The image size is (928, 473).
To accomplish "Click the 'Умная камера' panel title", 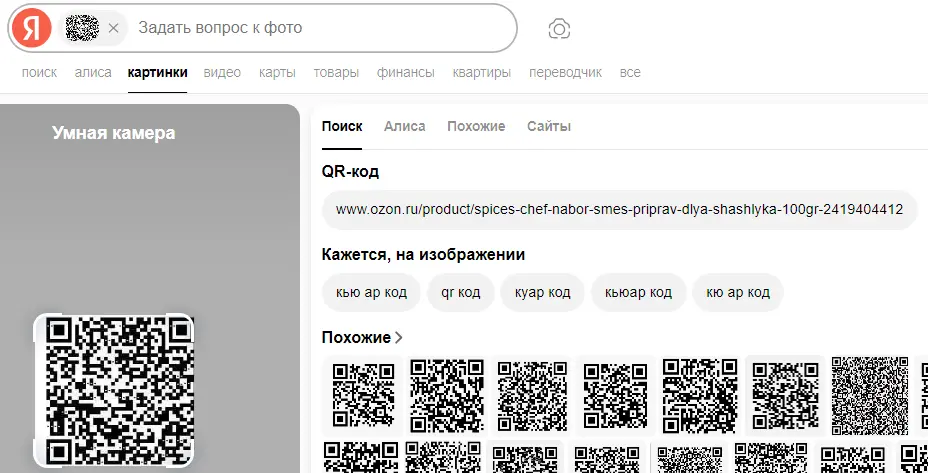I will pyautogui.click(x=114, y=133).
